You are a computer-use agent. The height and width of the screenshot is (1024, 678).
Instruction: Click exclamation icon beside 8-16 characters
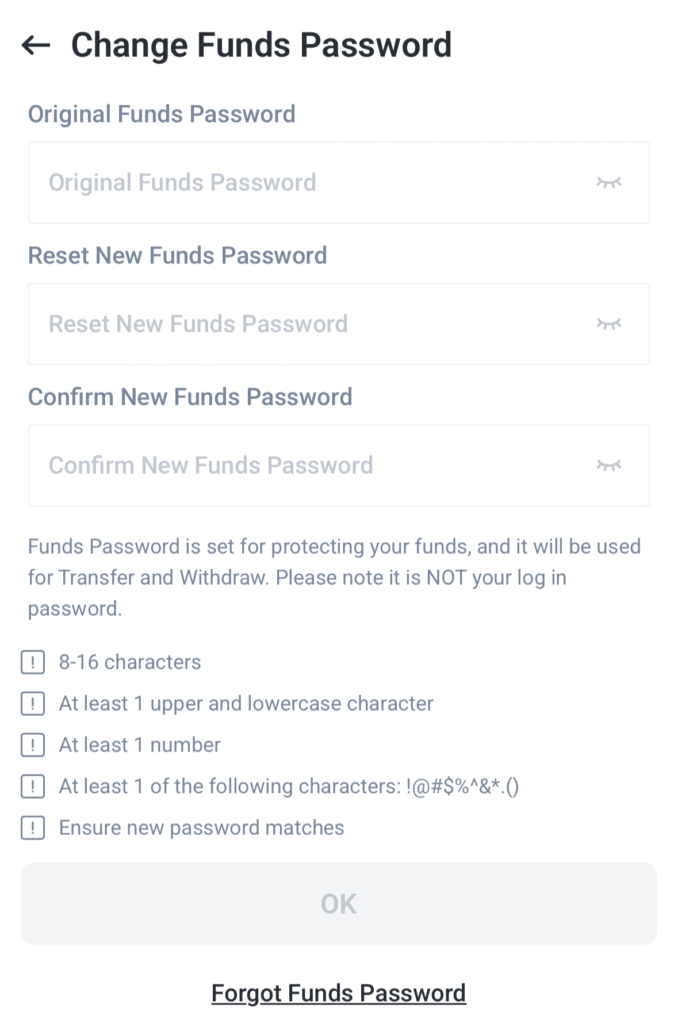pyautogui.click(x=33, y=662)
